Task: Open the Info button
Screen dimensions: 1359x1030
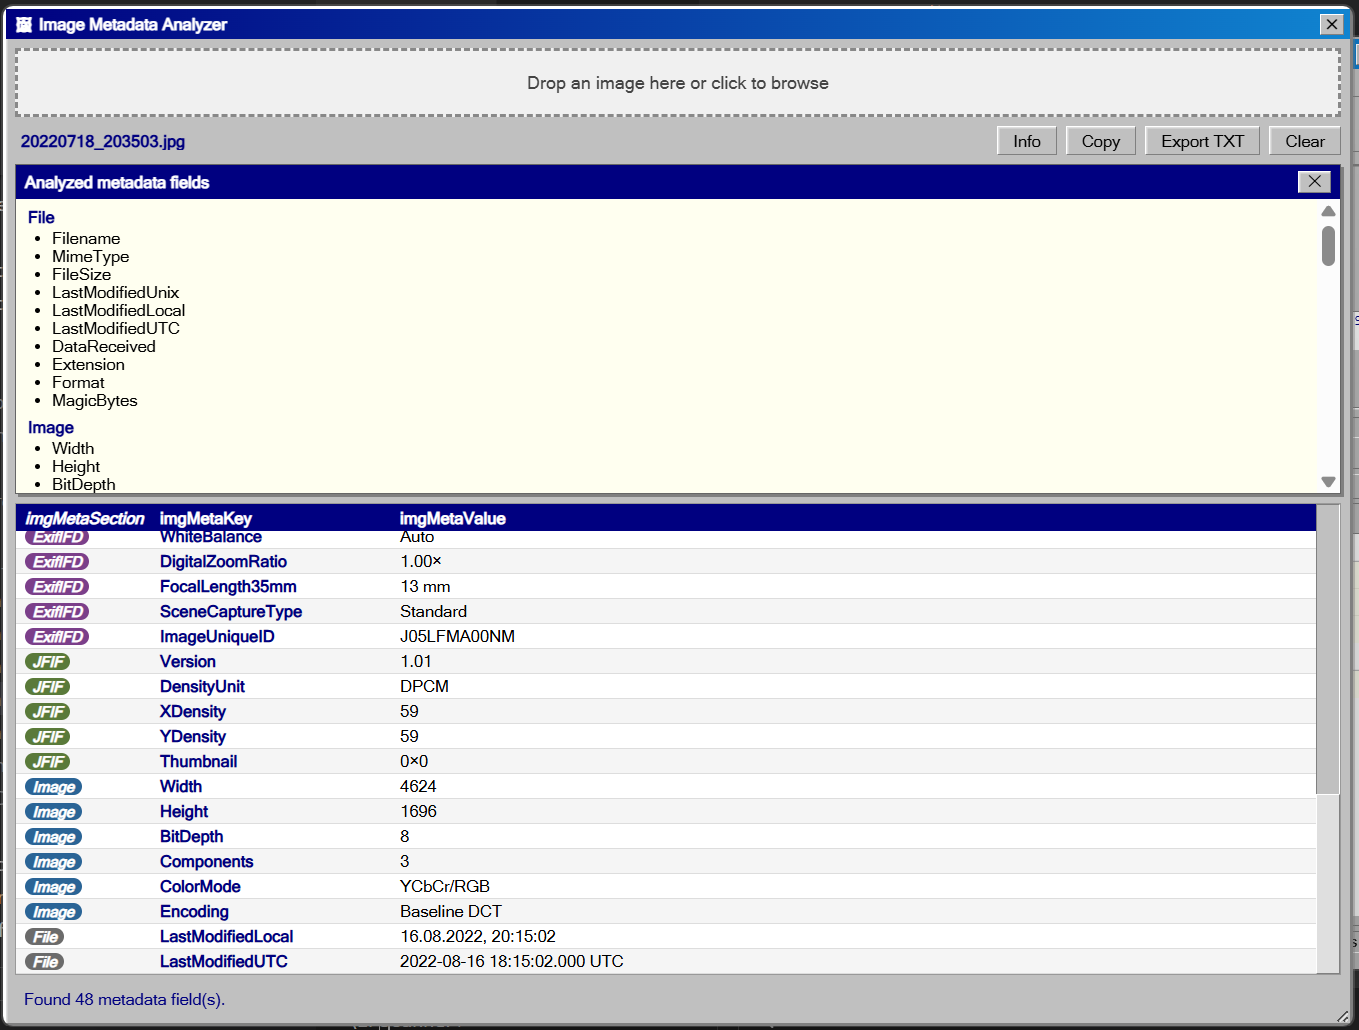Action: pyautogui.click(x=1027, y=141)
